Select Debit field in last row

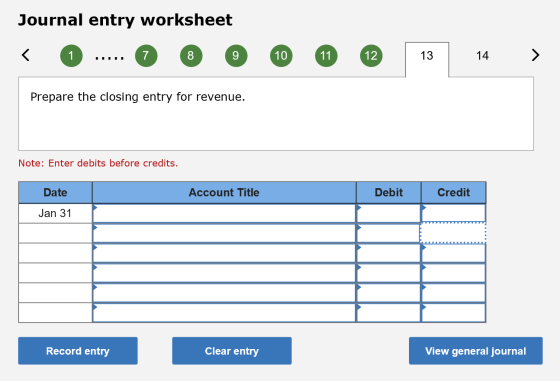[389, 313]
